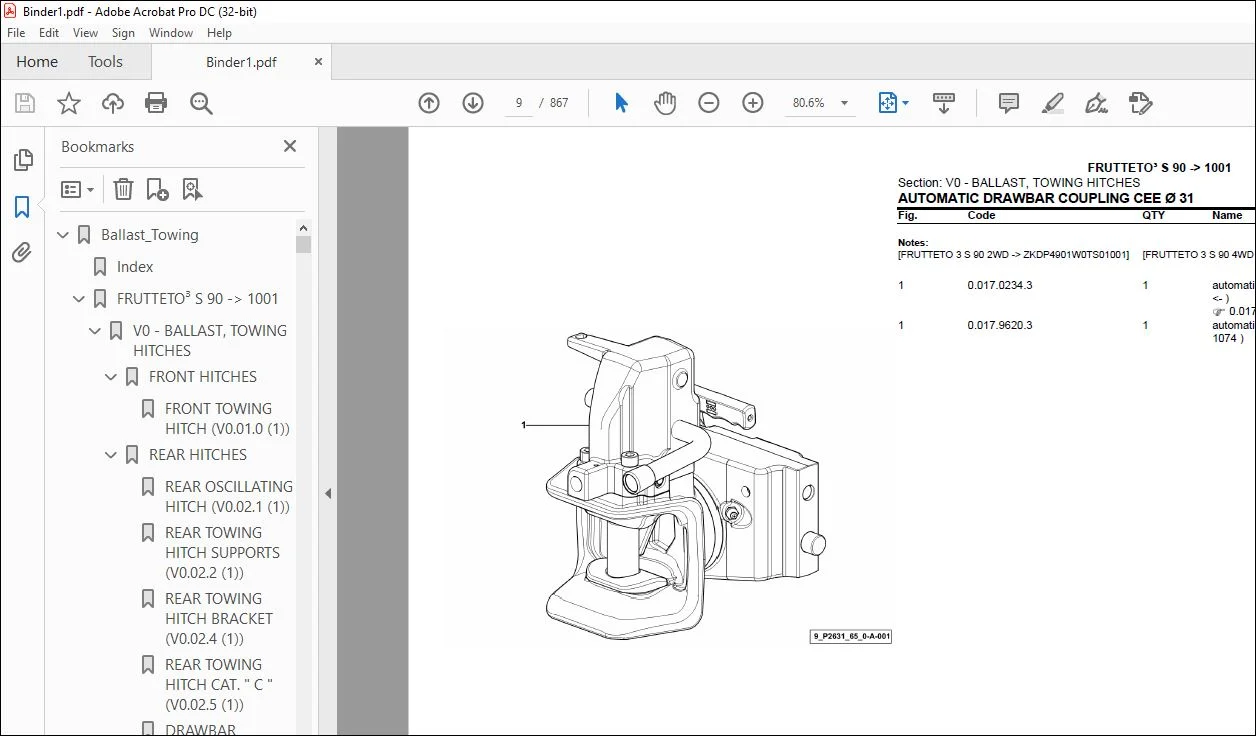The image size is (1256, 736).
Task: Open the Window menu
Action: pos(171,33)
